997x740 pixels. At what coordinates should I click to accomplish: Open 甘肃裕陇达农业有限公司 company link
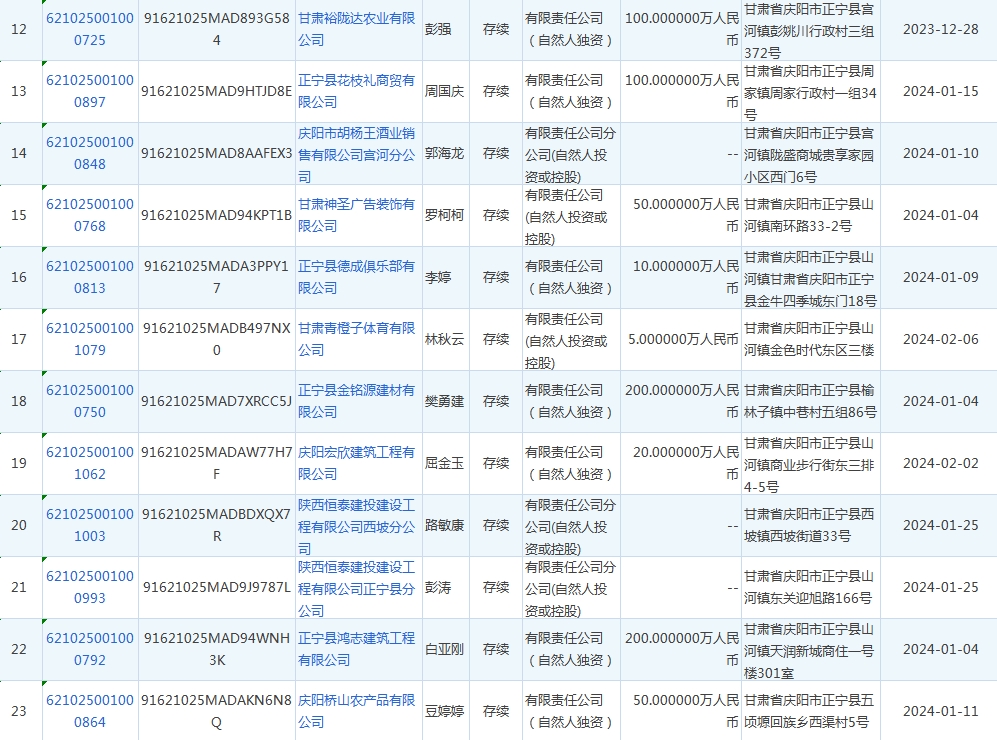[x=356, y=29]
